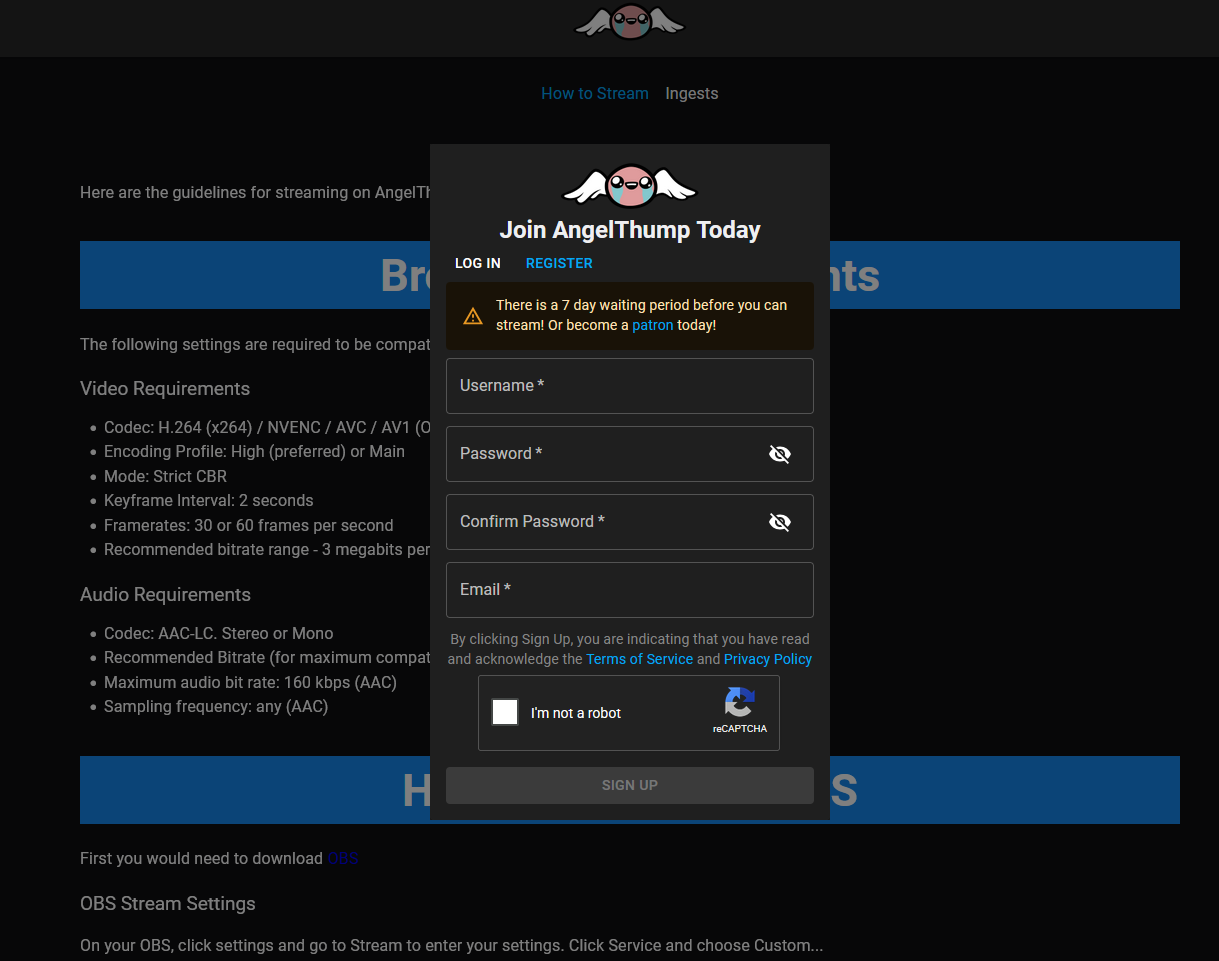Open the Privacy Policy link
The image size is (1219, 961).
[768, 659]
